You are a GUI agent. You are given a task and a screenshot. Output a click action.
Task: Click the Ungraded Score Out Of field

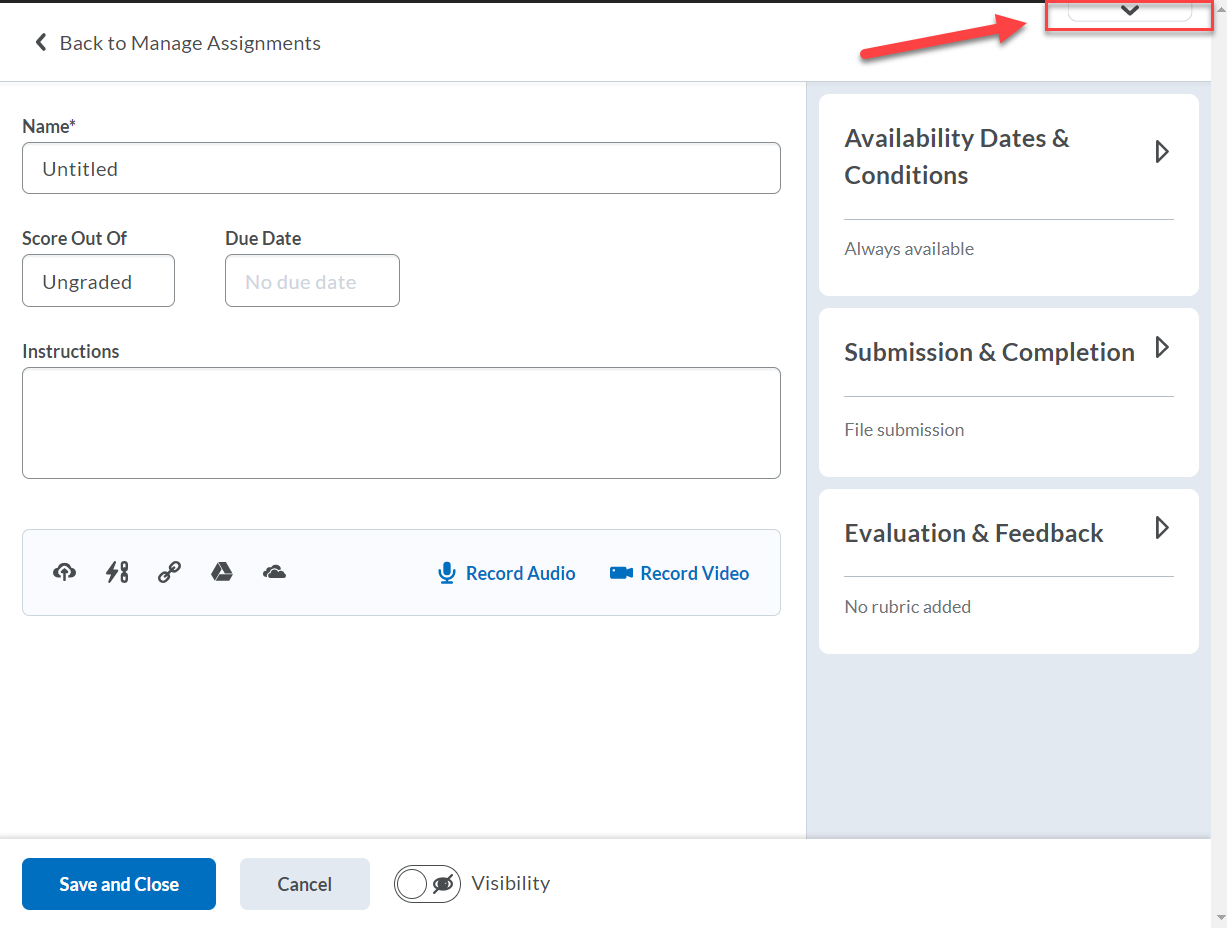pos(97,280)
